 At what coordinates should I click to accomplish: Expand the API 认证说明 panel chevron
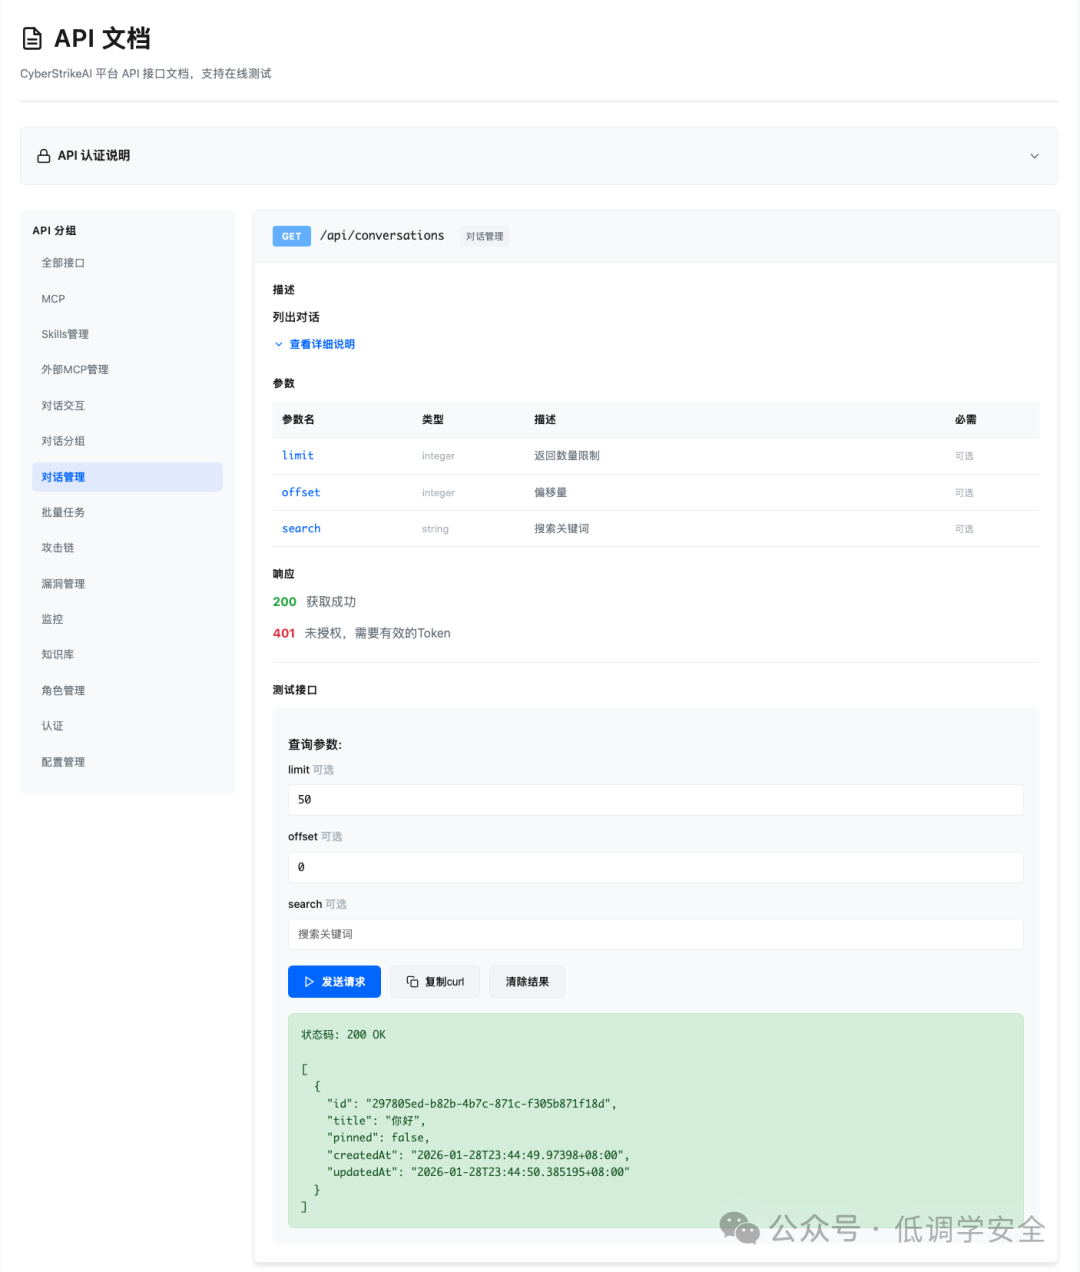(1034, 156)
